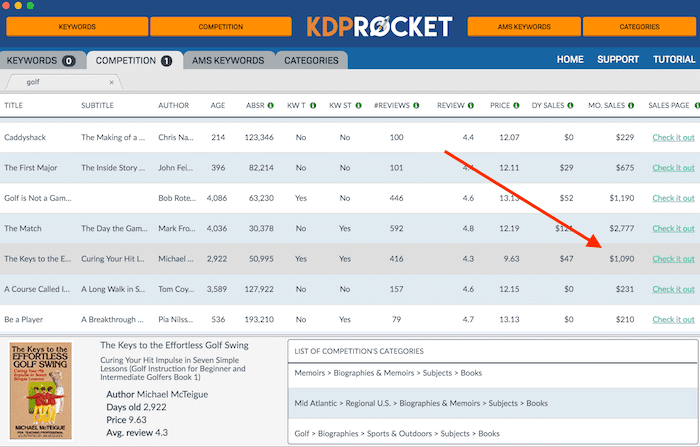Screen dimensions: 700x447
Task: Close the golf search tab
Action: click(x=111, y=82)
